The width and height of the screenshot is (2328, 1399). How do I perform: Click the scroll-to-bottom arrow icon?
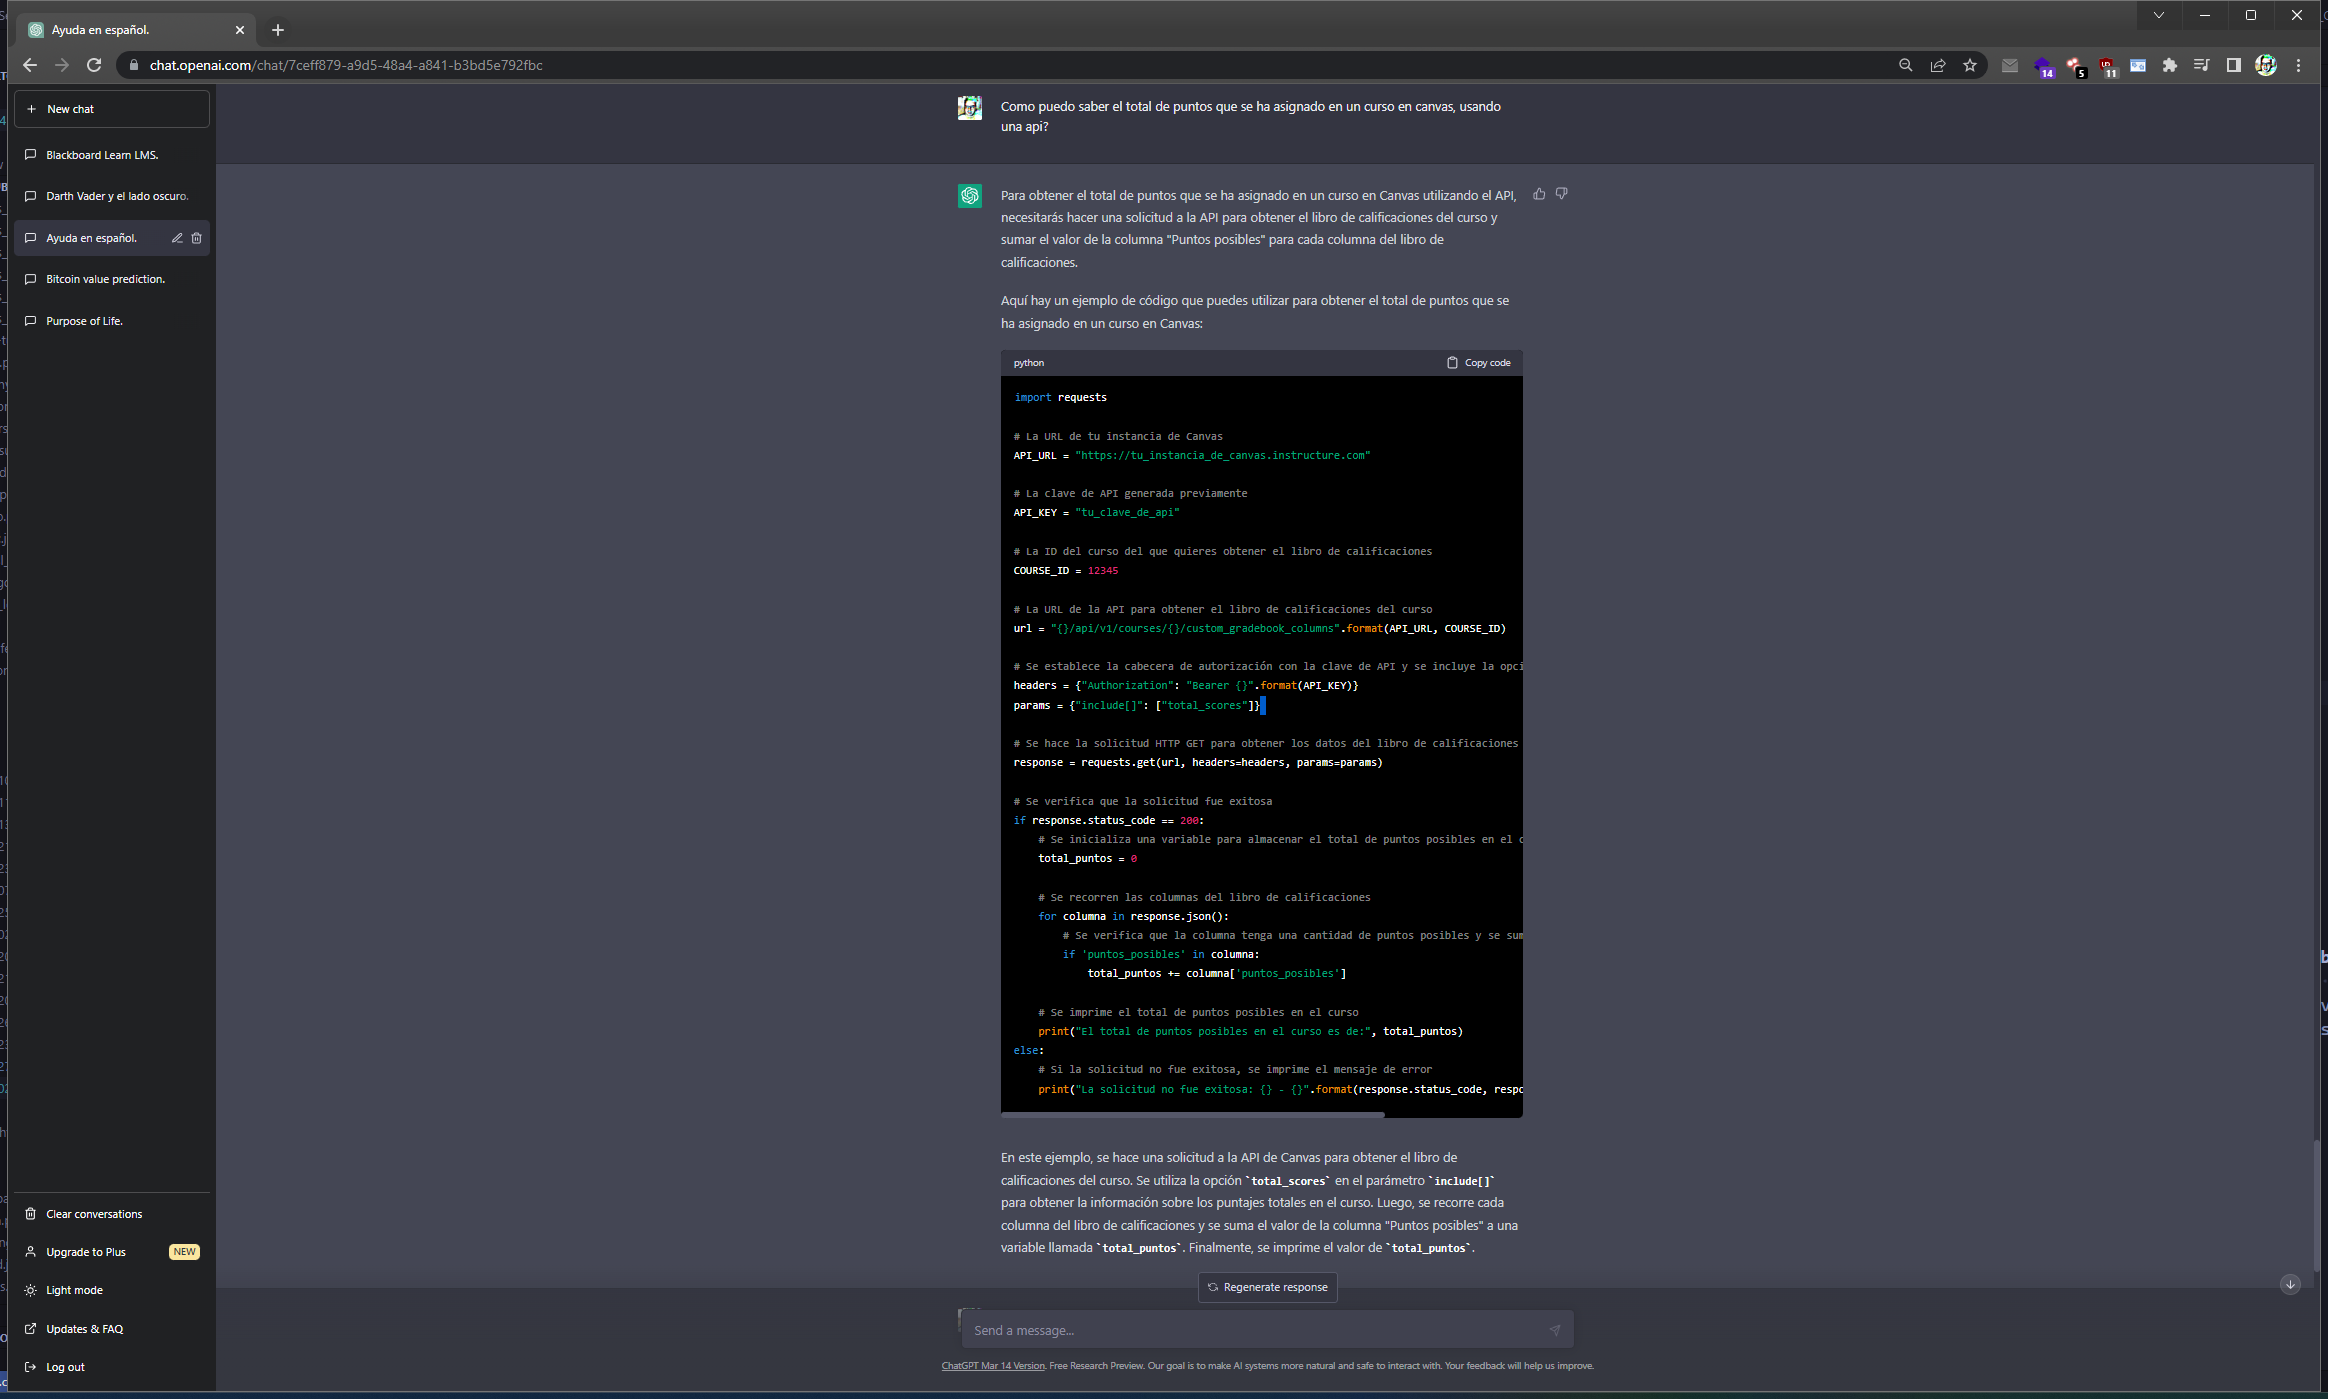[2289, 1284]
